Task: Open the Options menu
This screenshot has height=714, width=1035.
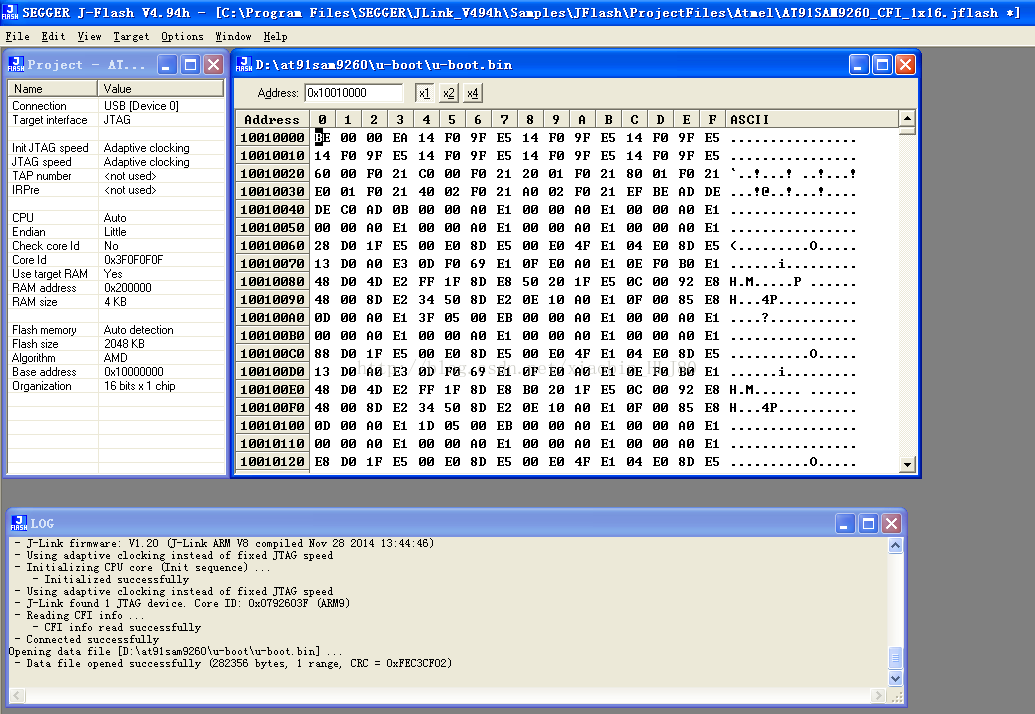Action: (x=182, y=36)
